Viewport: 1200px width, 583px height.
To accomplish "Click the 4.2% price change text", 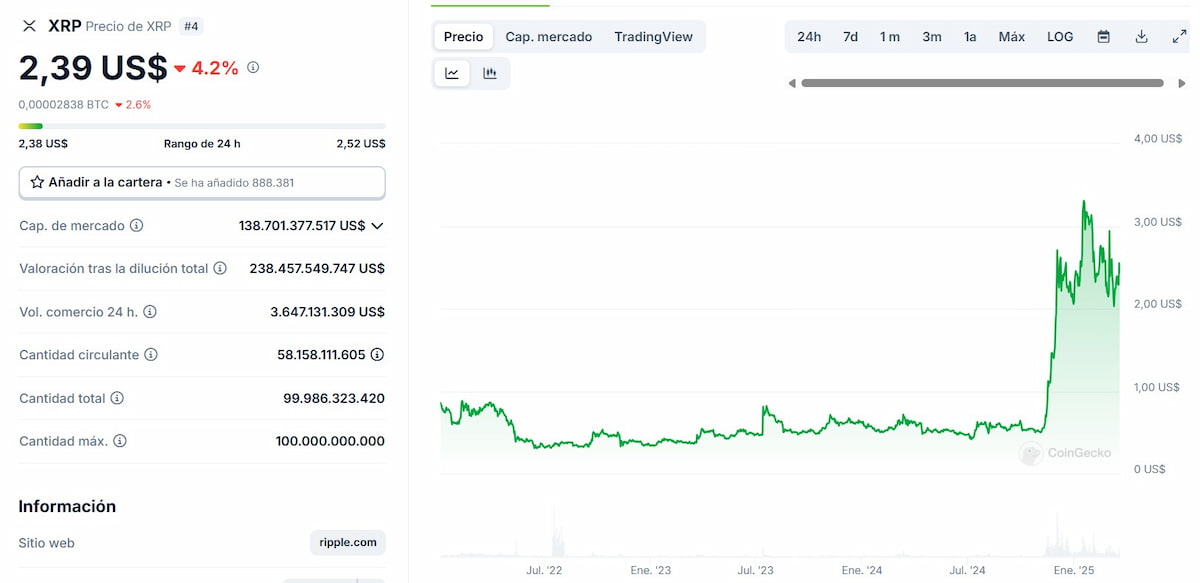I will point(215,68).
